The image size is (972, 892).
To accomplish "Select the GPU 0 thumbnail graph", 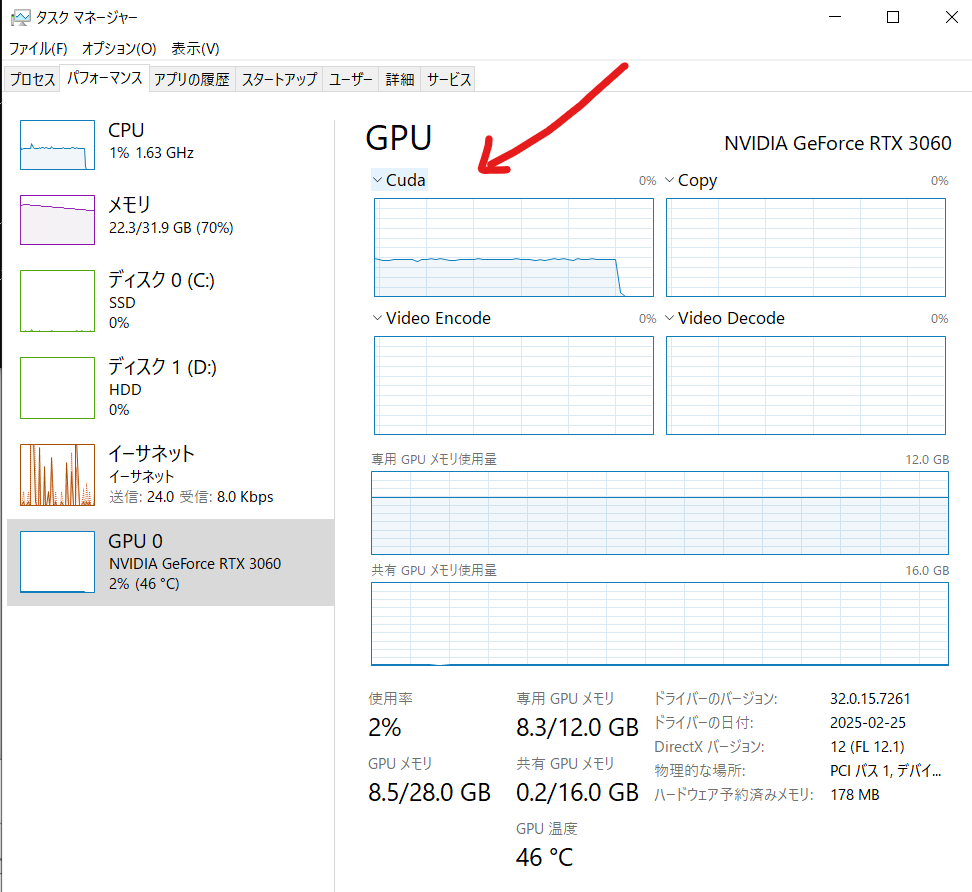I will coord(57,562).
